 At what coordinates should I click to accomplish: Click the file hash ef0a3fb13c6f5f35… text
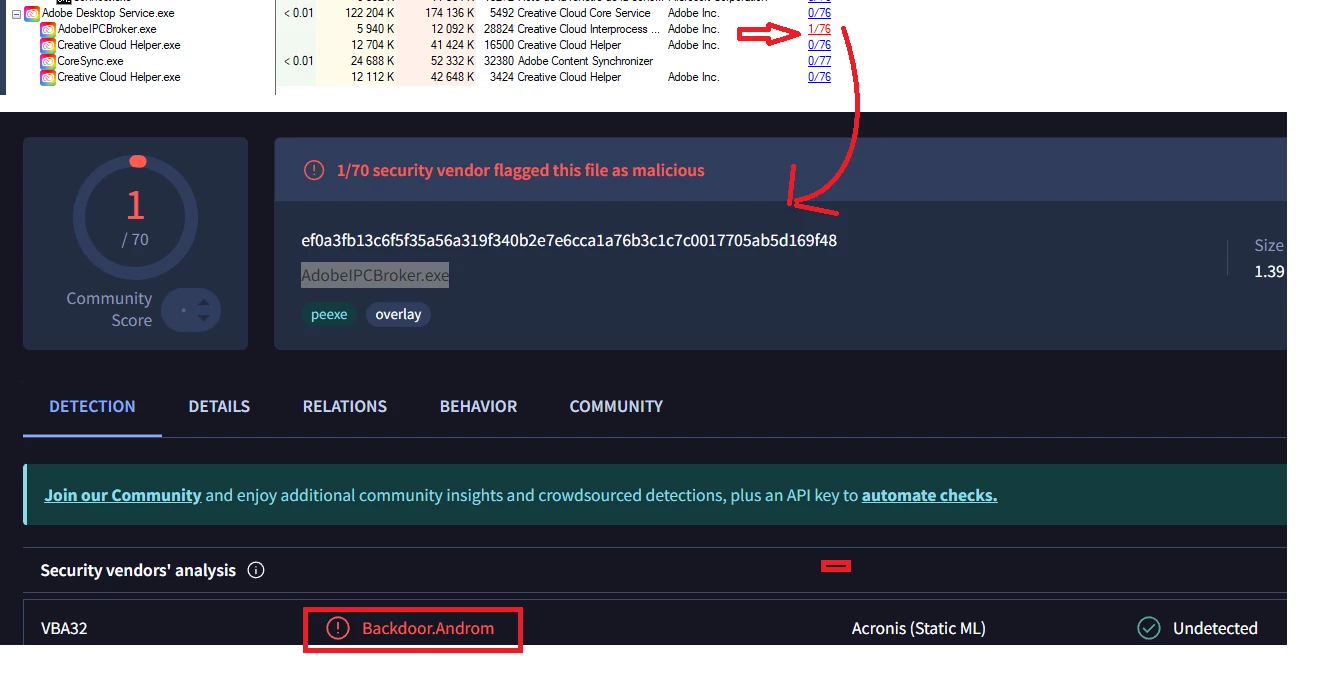click(569, 240)
